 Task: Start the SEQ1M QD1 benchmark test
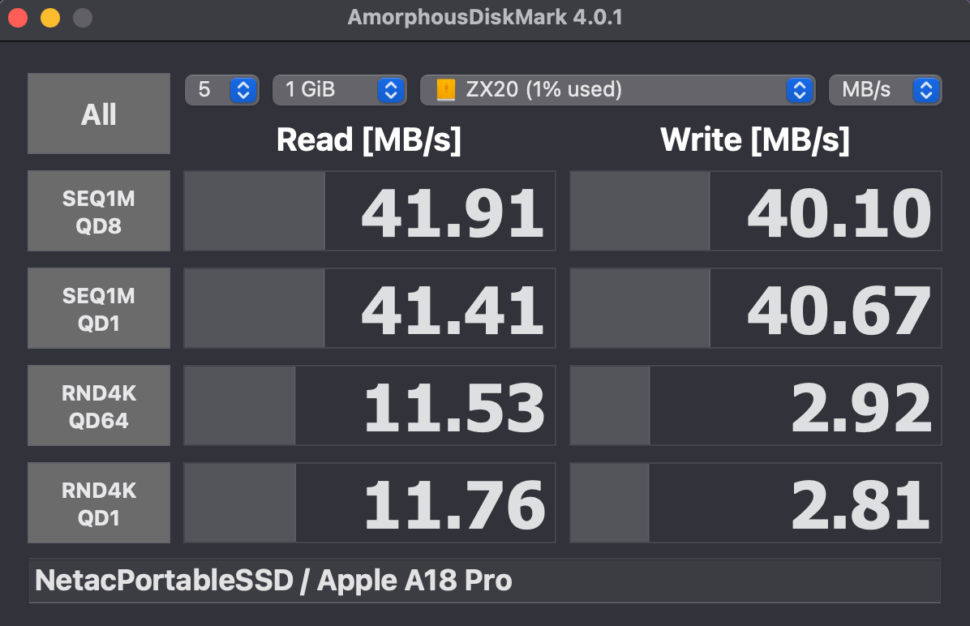pyautogui.click(x=98, y=307)
